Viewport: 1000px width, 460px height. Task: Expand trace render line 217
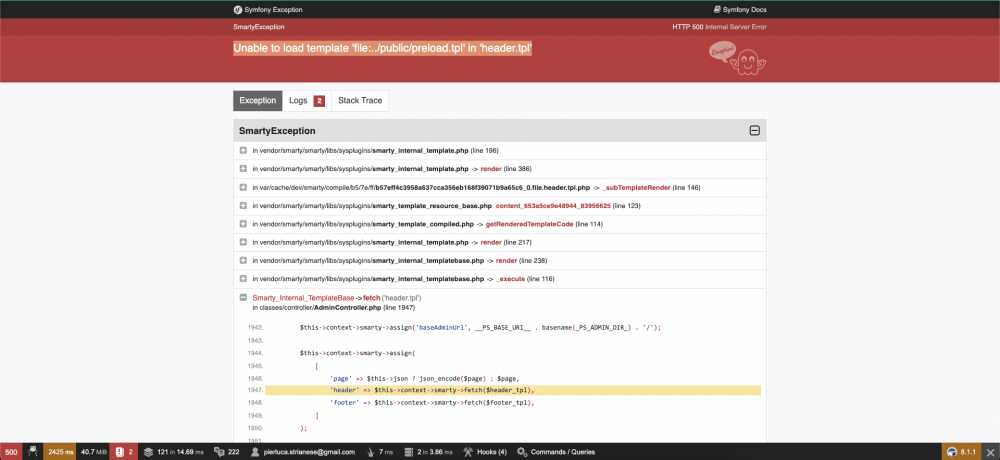click(x=243, y=242)
